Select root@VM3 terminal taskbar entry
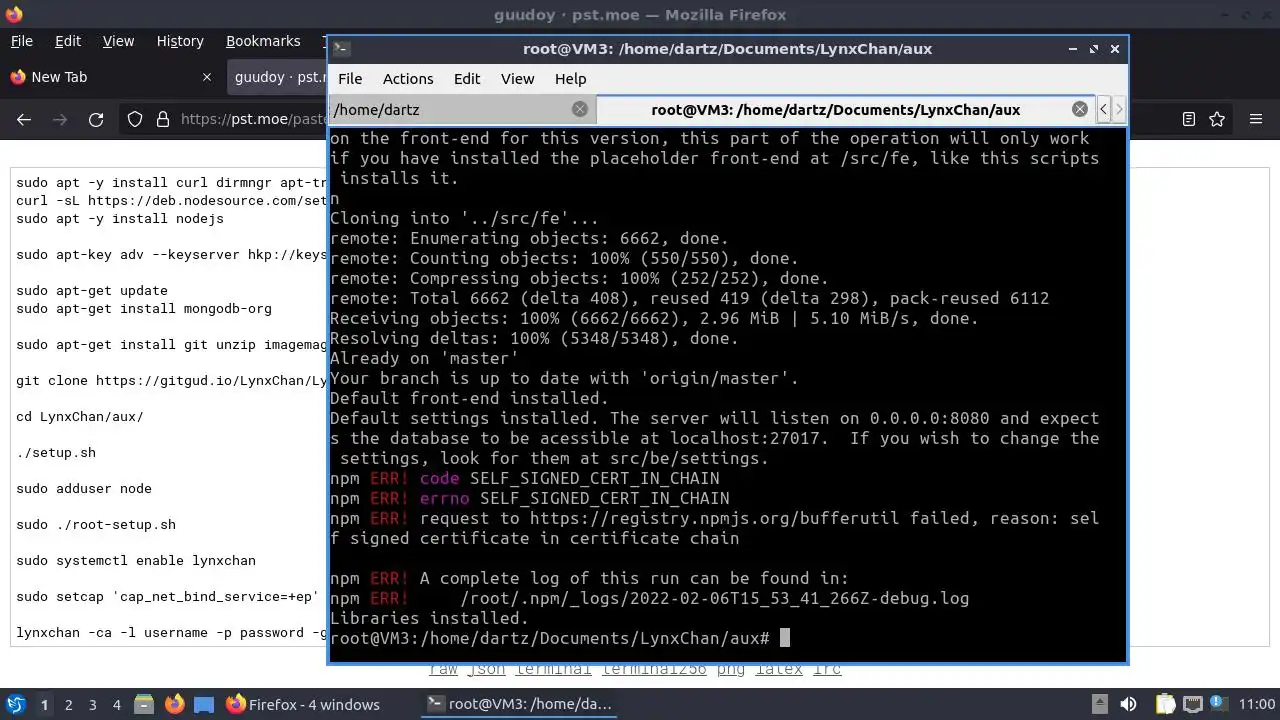This screenshot has width=1280, height=720. coord(518,704)
